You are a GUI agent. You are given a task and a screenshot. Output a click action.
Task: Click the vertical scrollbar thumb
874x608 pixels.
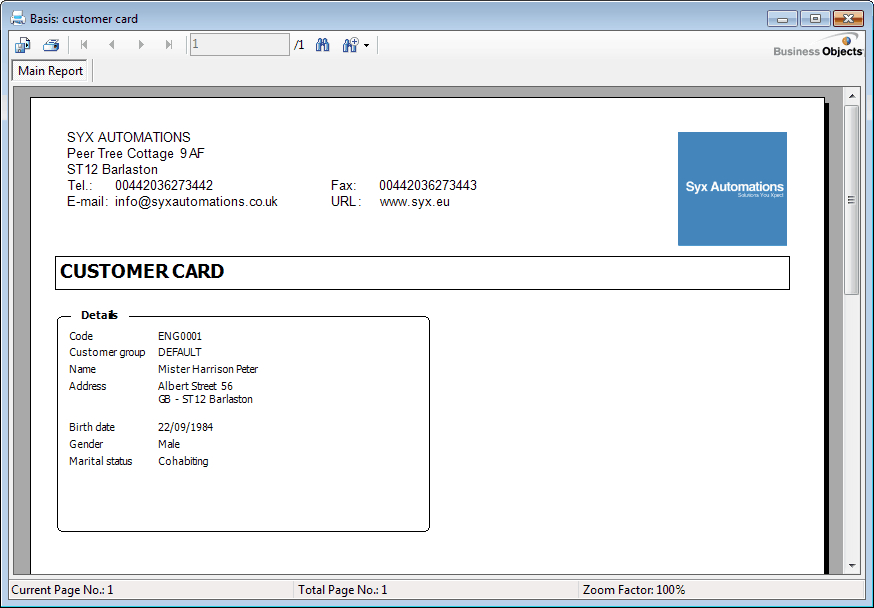[x=852, y=200]
